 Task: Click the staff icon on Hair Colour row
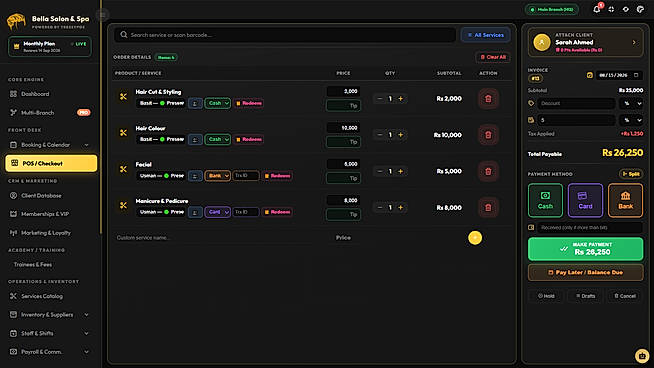(x=195, y=139)
